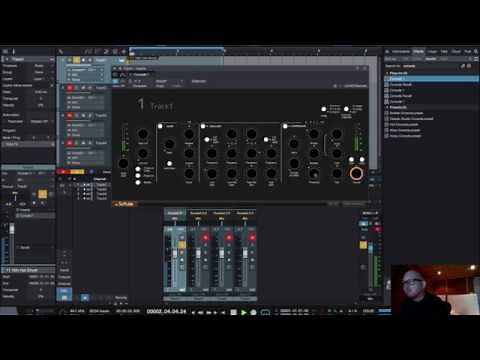This screenshot has width=480, height=360.
Task: Unmute Track 4 using its red Mute button
Action: (x=69, y=143)
